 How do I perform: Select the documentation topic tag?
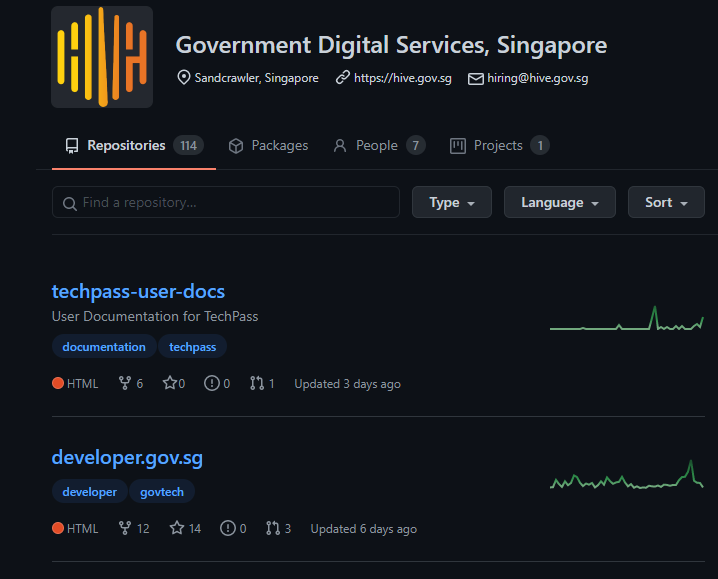[104, 347]
